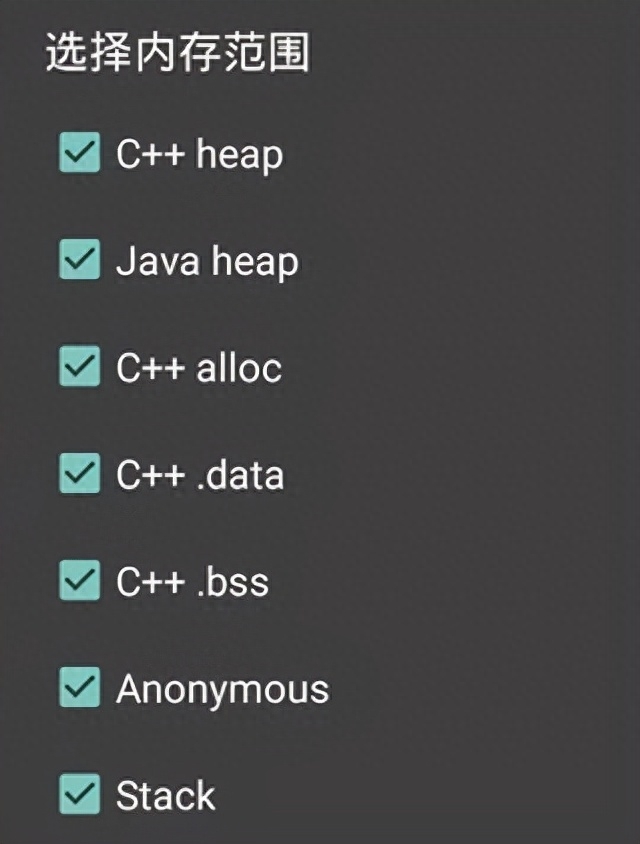This screenshot has height=844, width=640.
Task: Click the word "heap" in C++ heap
Action: pos(239,155)
